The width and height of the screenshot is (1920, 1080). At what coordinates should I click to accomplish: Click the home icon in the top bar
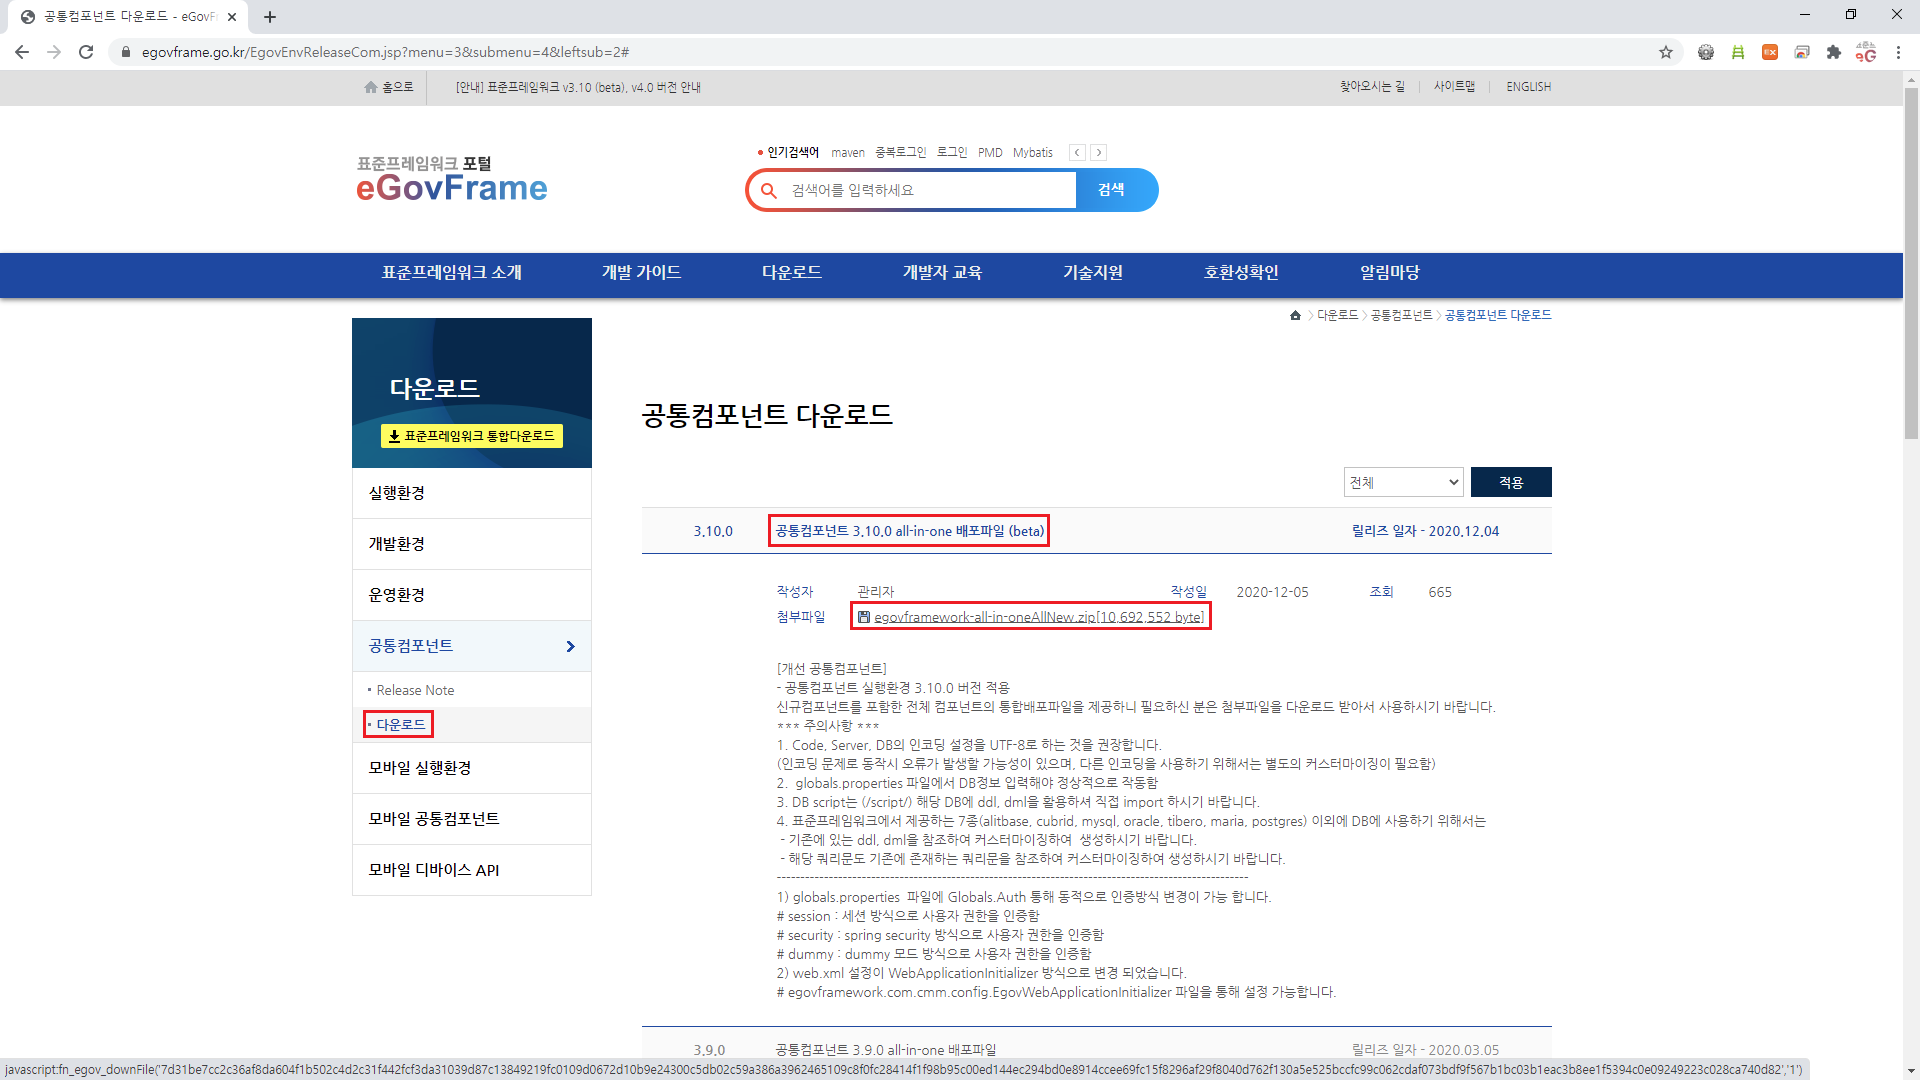coord(371,87)
